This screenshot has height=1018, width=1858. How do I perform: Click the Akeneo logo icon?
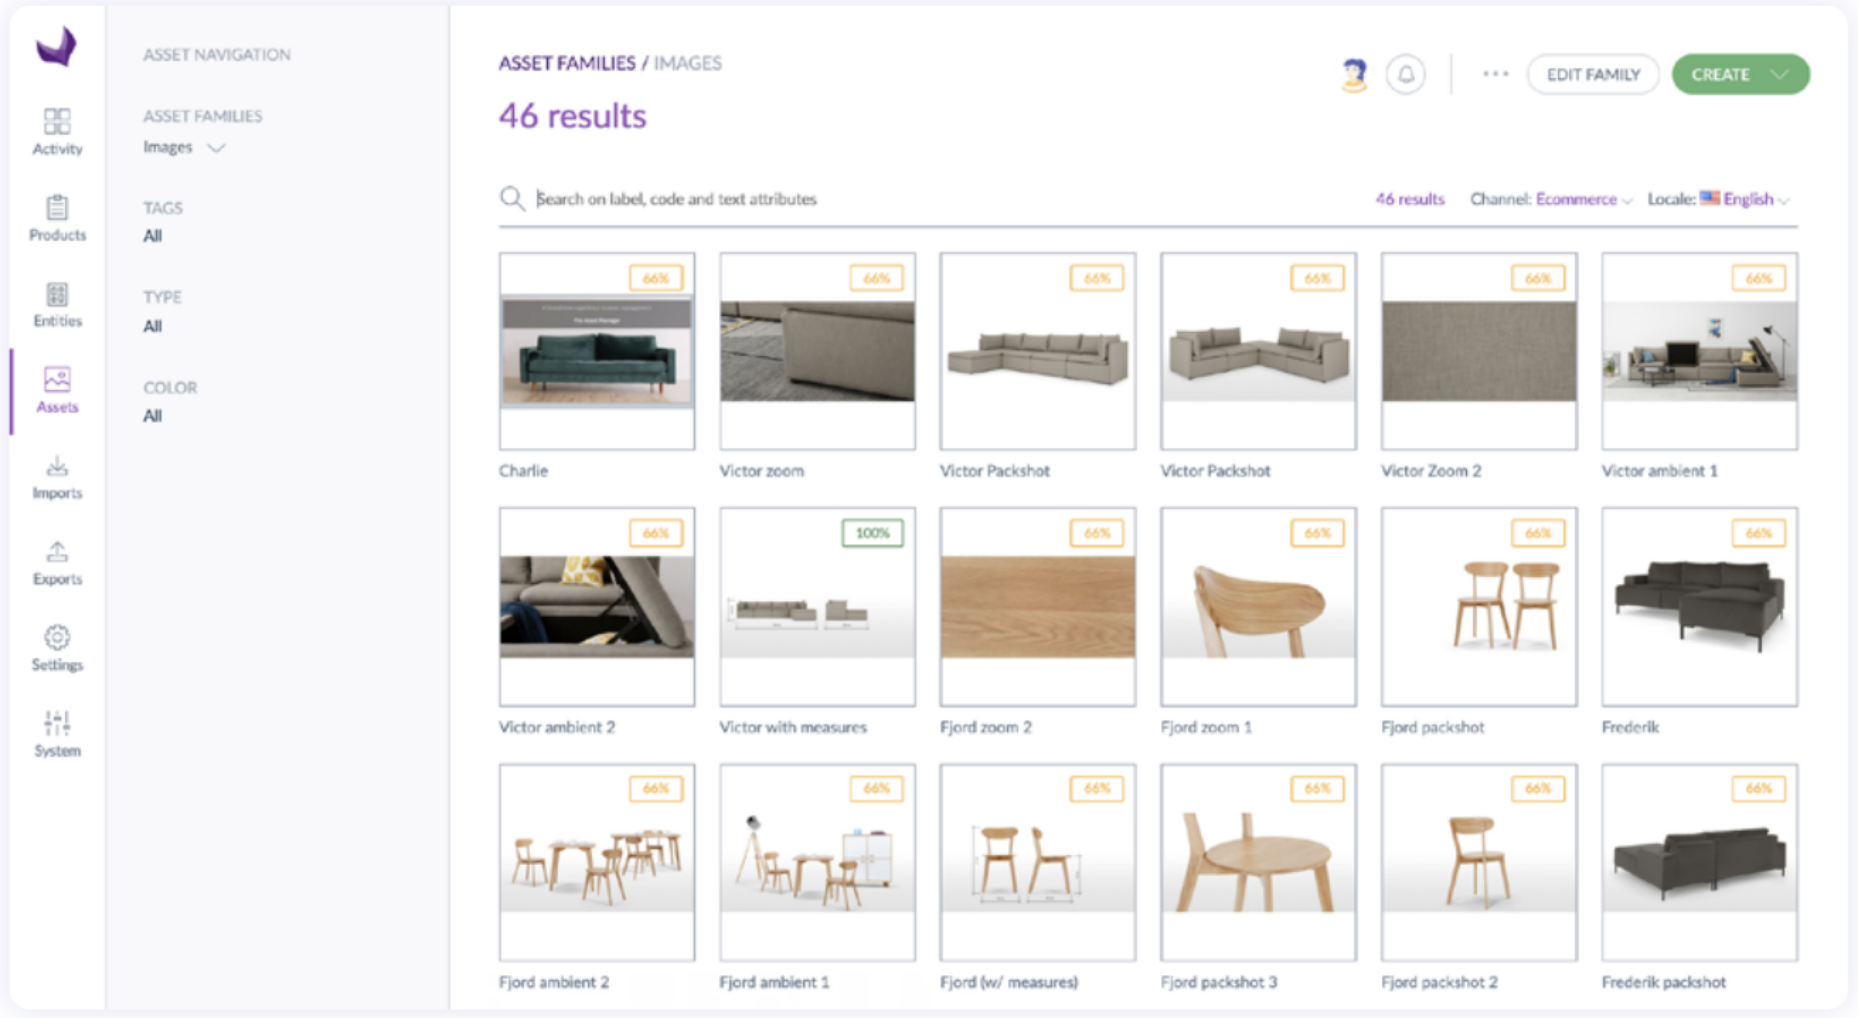(x=56, y=47)
